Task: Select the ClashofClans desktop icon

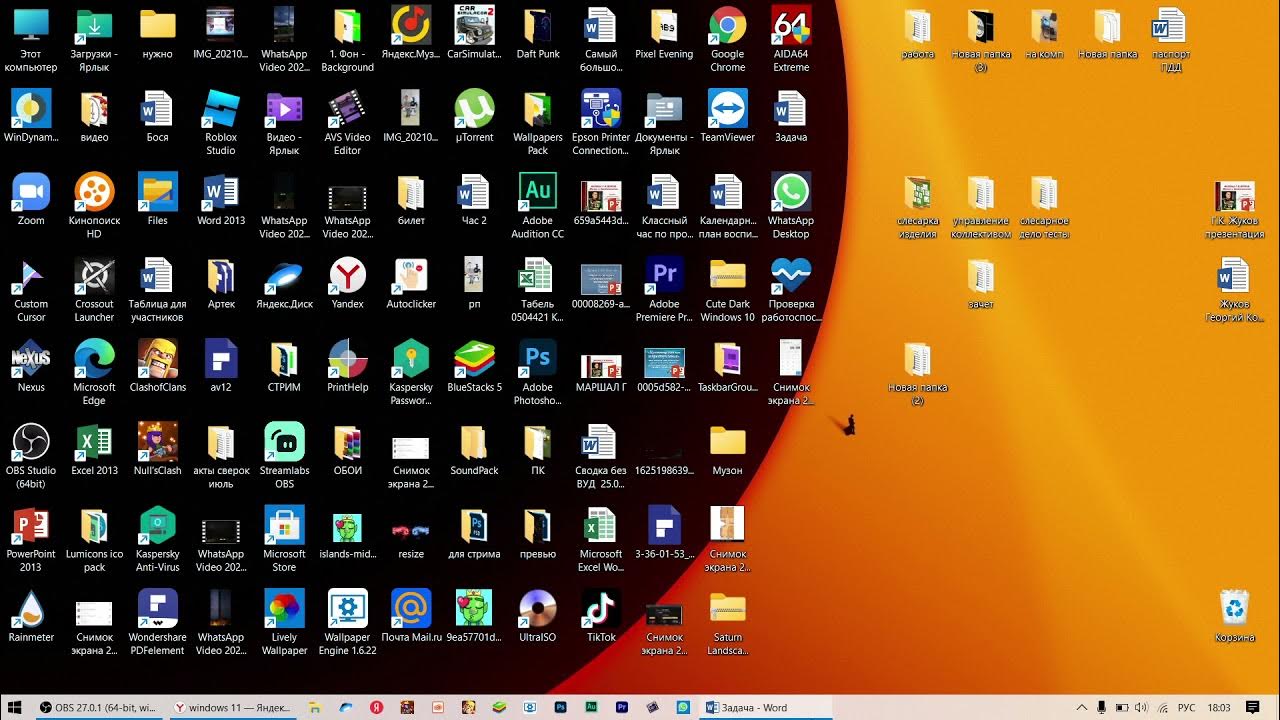Action: (158, 365)
